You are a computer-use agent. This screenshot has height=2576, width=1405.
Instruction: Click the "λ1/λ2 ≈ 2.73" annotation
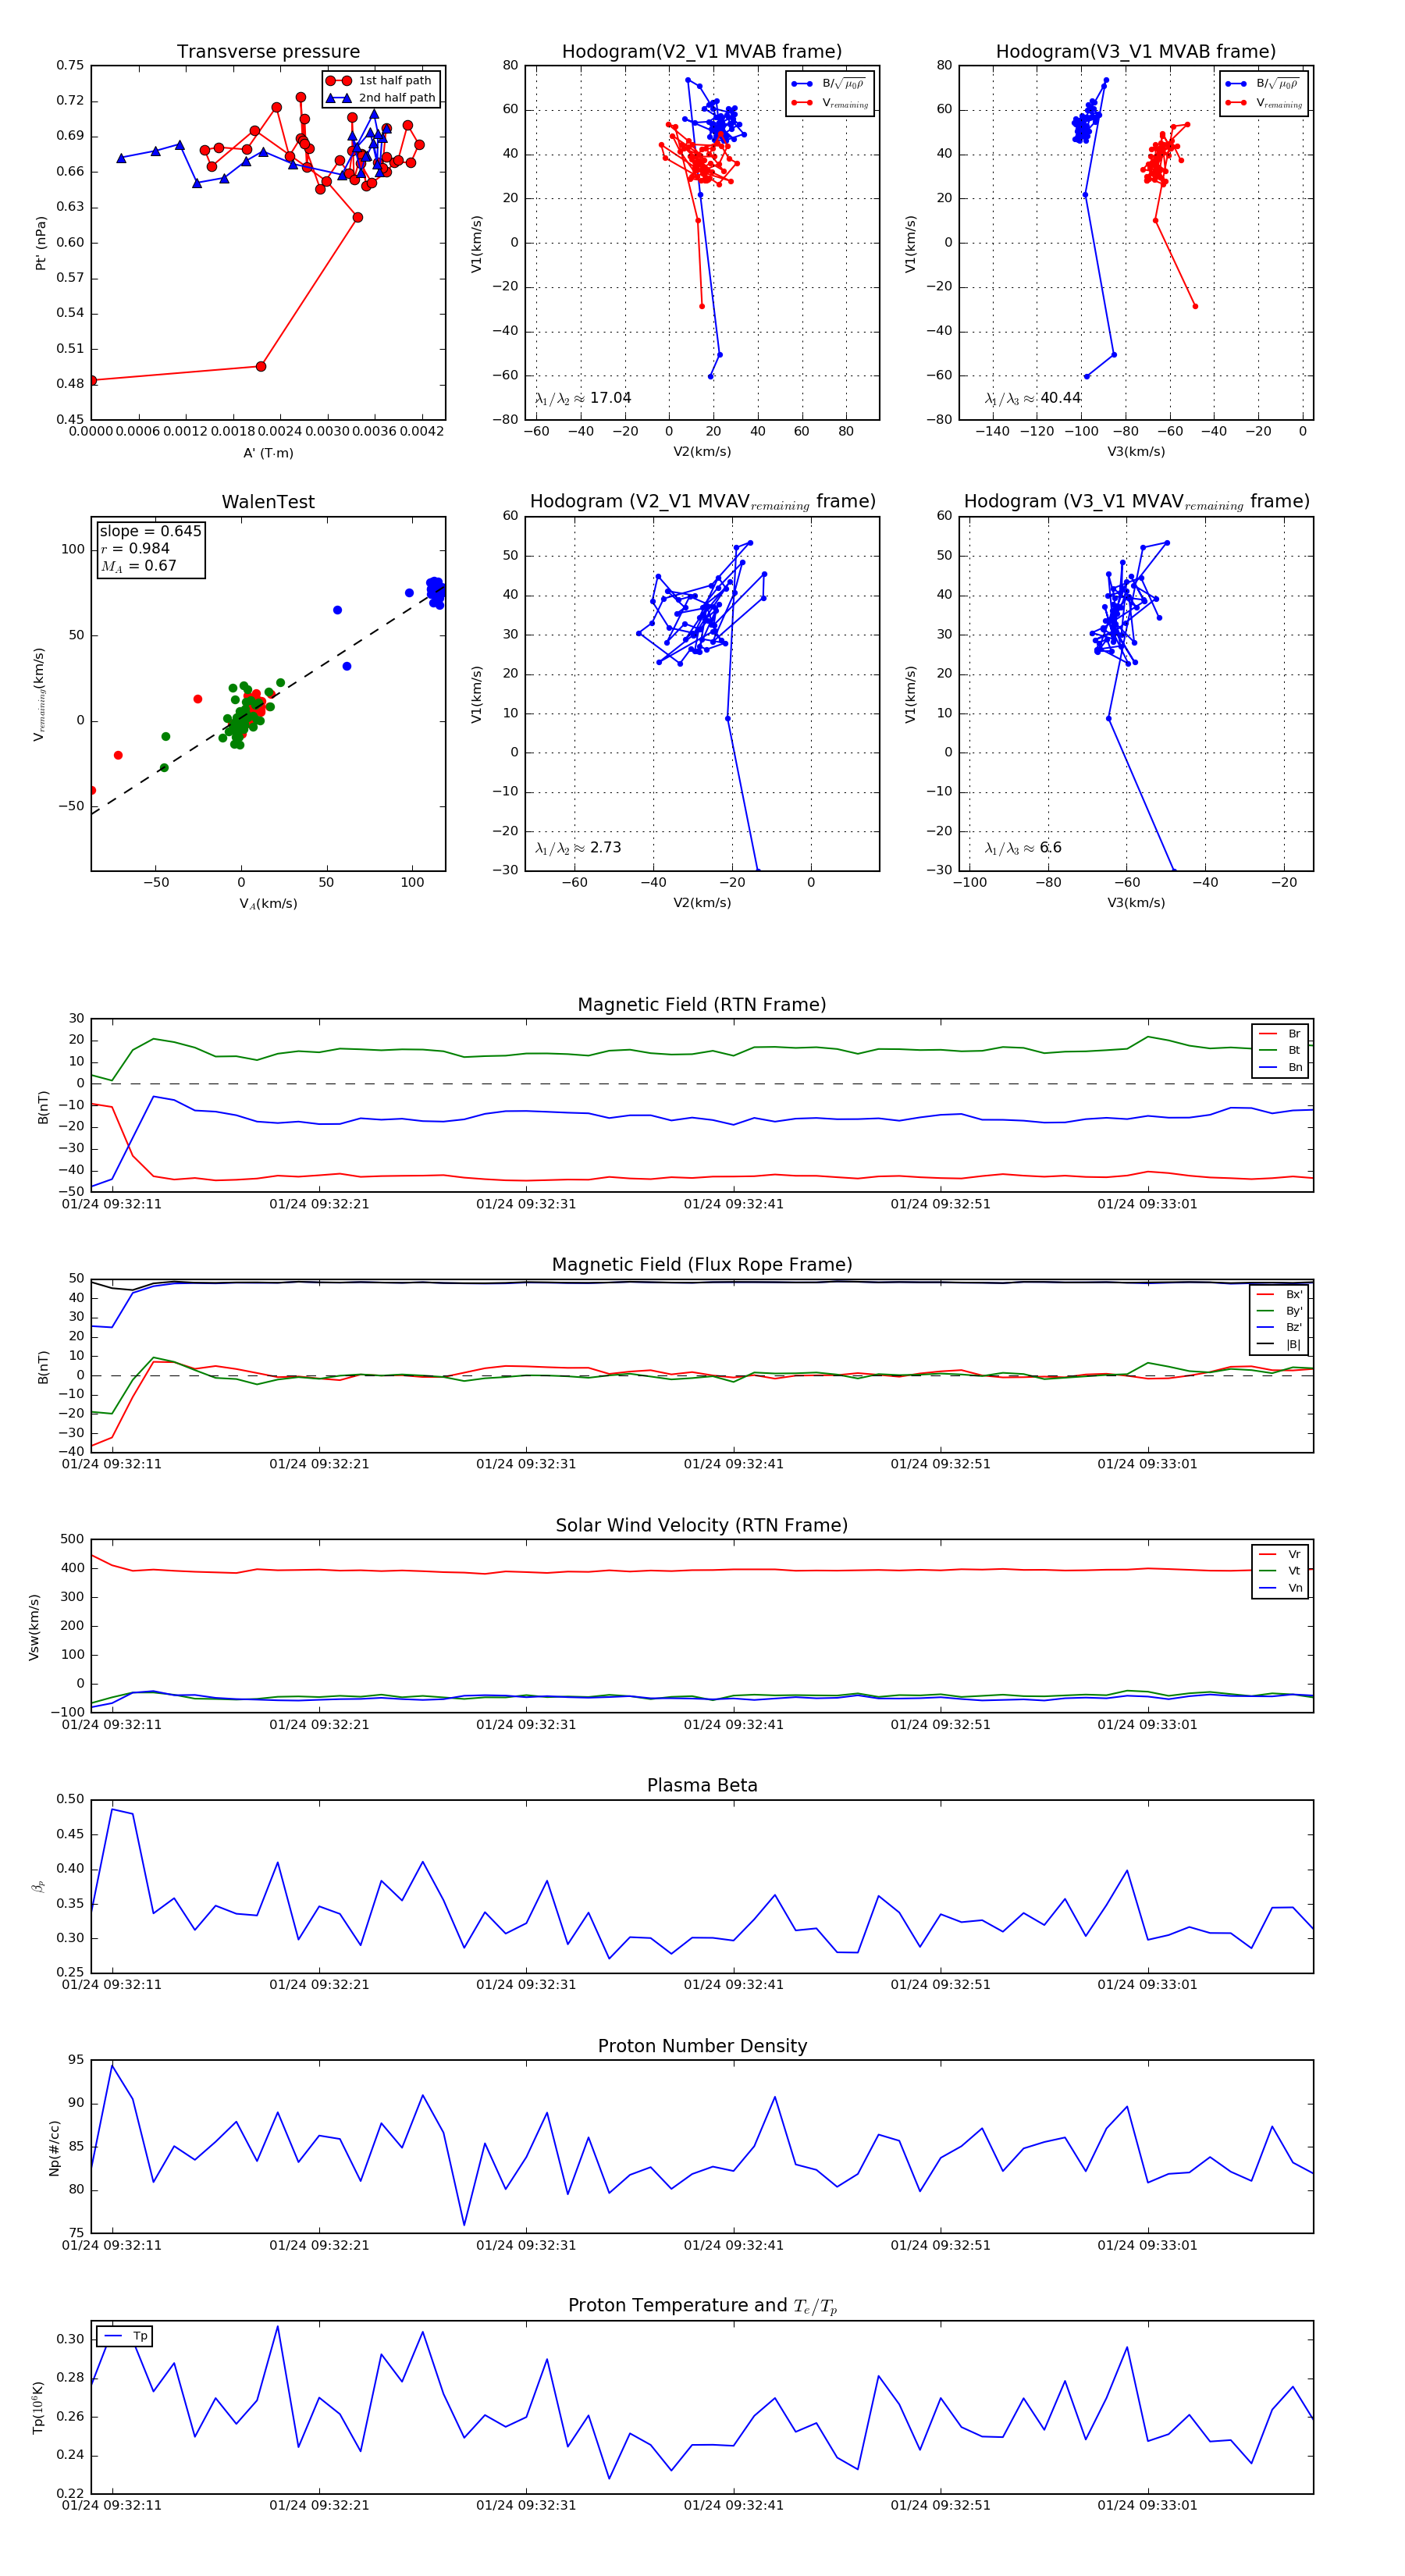pyautogui.click(x=578, y=848)
